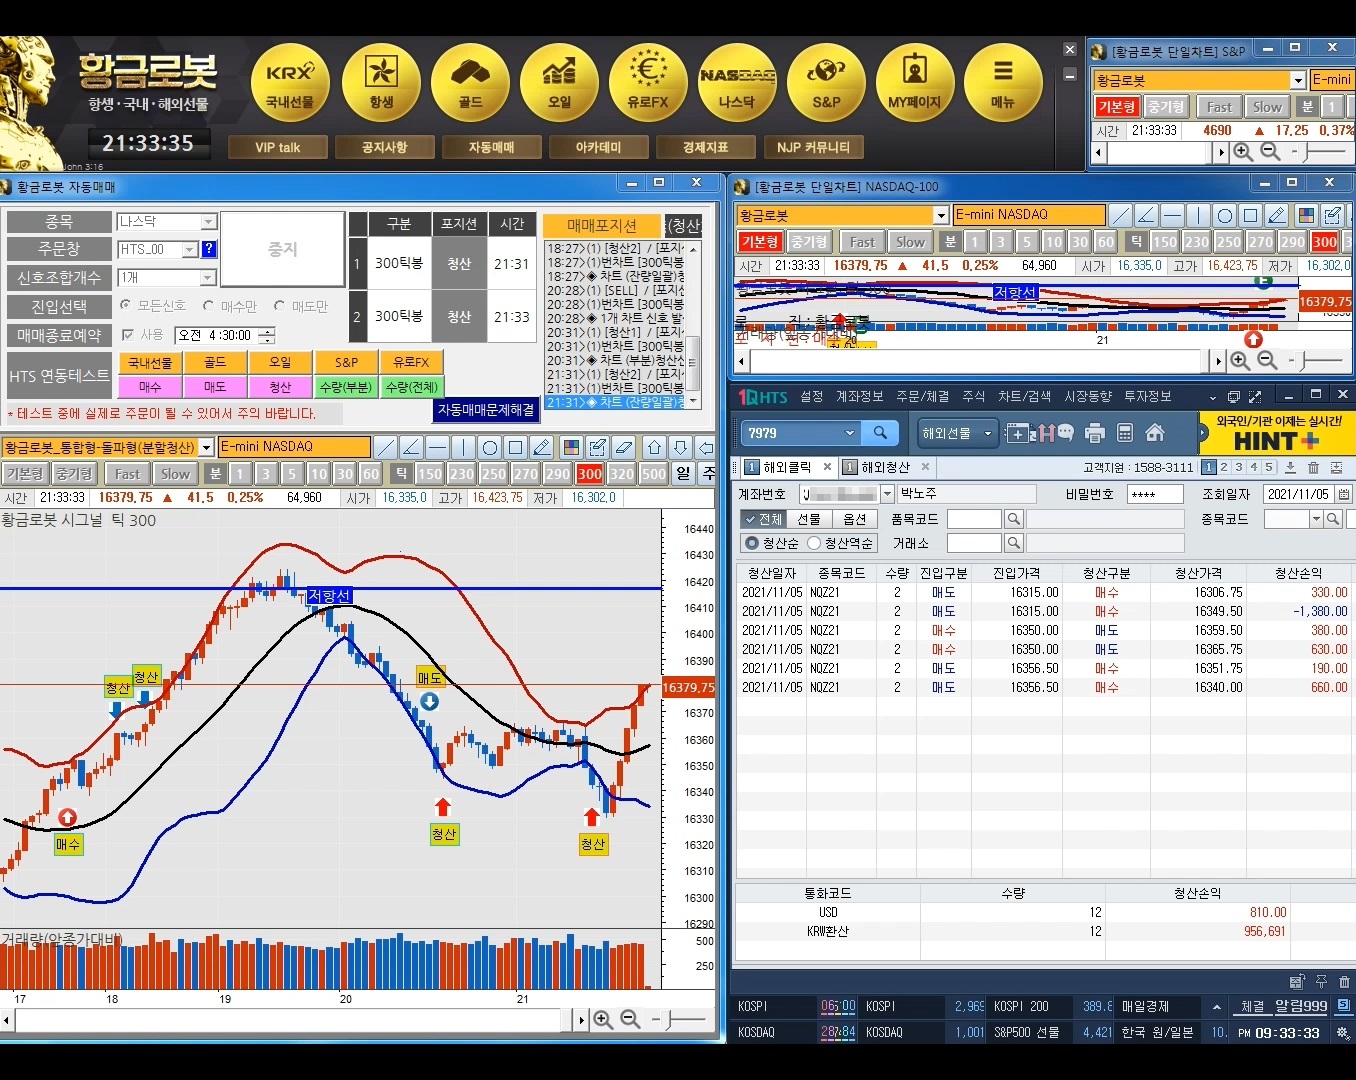Click the 공지사항 button
The height and width of the screenshot is (1080, 1356).
click(x=384, y=147)
